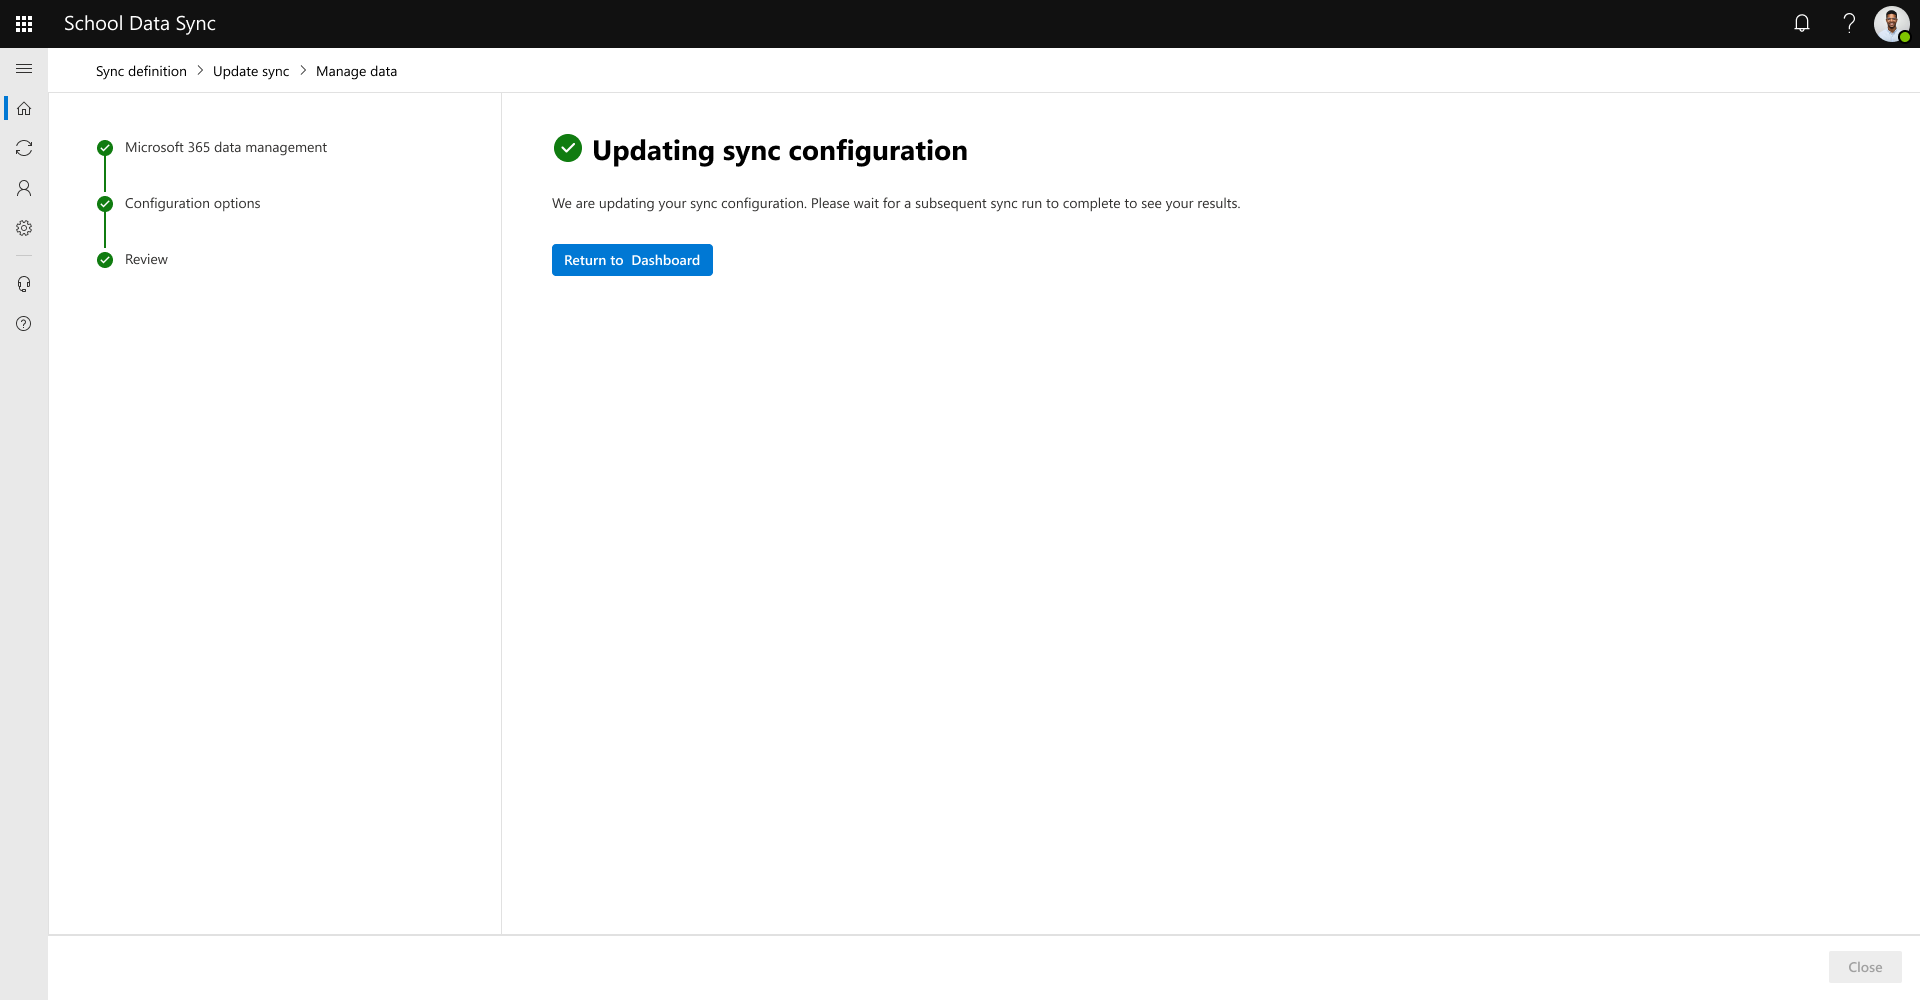The height and width of the screenshot is (1000, 1920).
Task: Open the help question mark in header
Action: point(1849,23)
